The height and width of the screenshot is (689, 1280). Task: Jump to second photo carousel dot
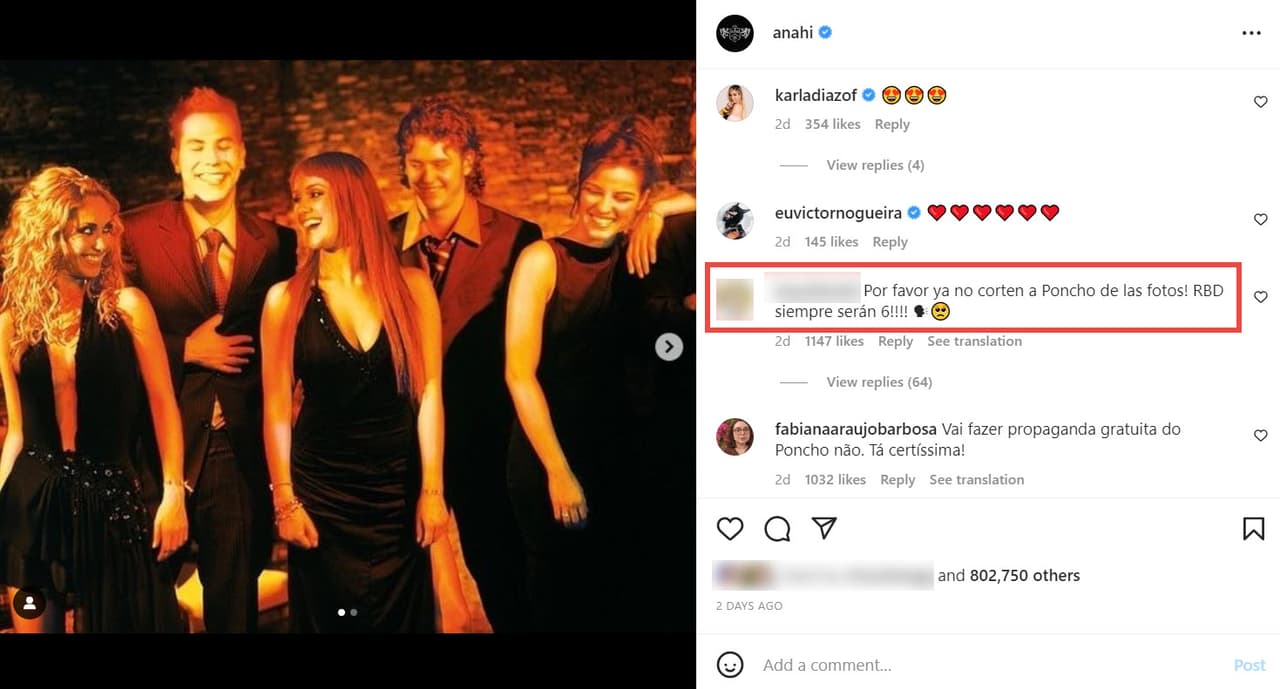(x=354, y=612)
